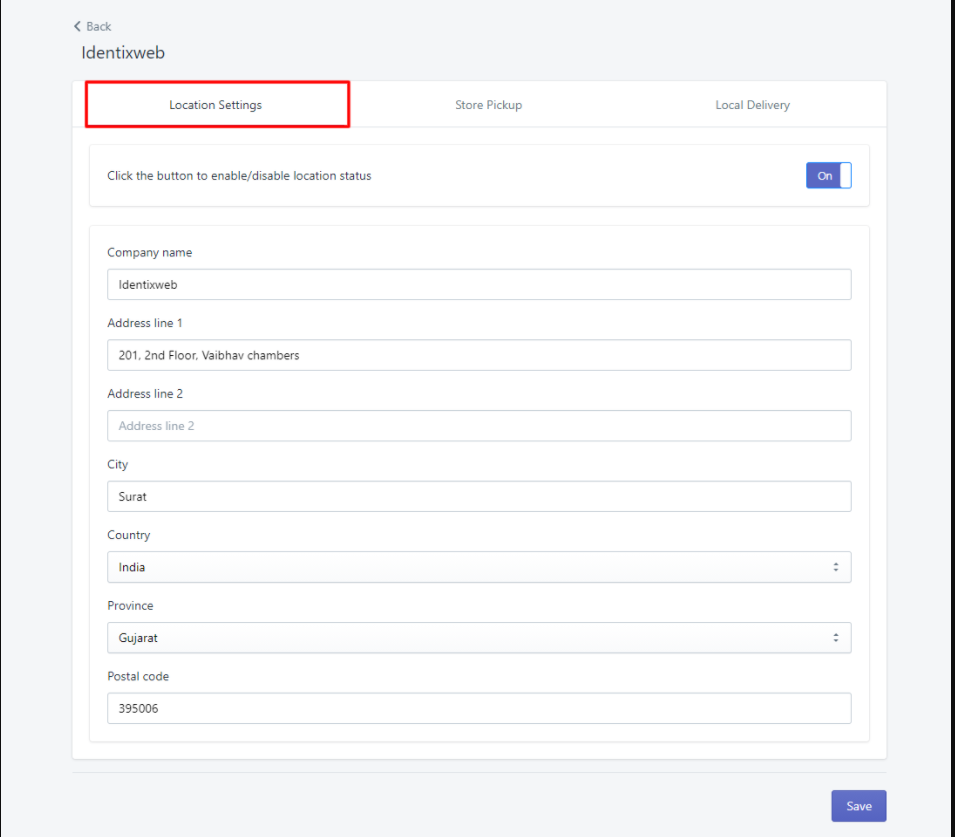Switch to the Location Settings tab
The height and width of the screenshot is (837, 955).
[217, 105]
